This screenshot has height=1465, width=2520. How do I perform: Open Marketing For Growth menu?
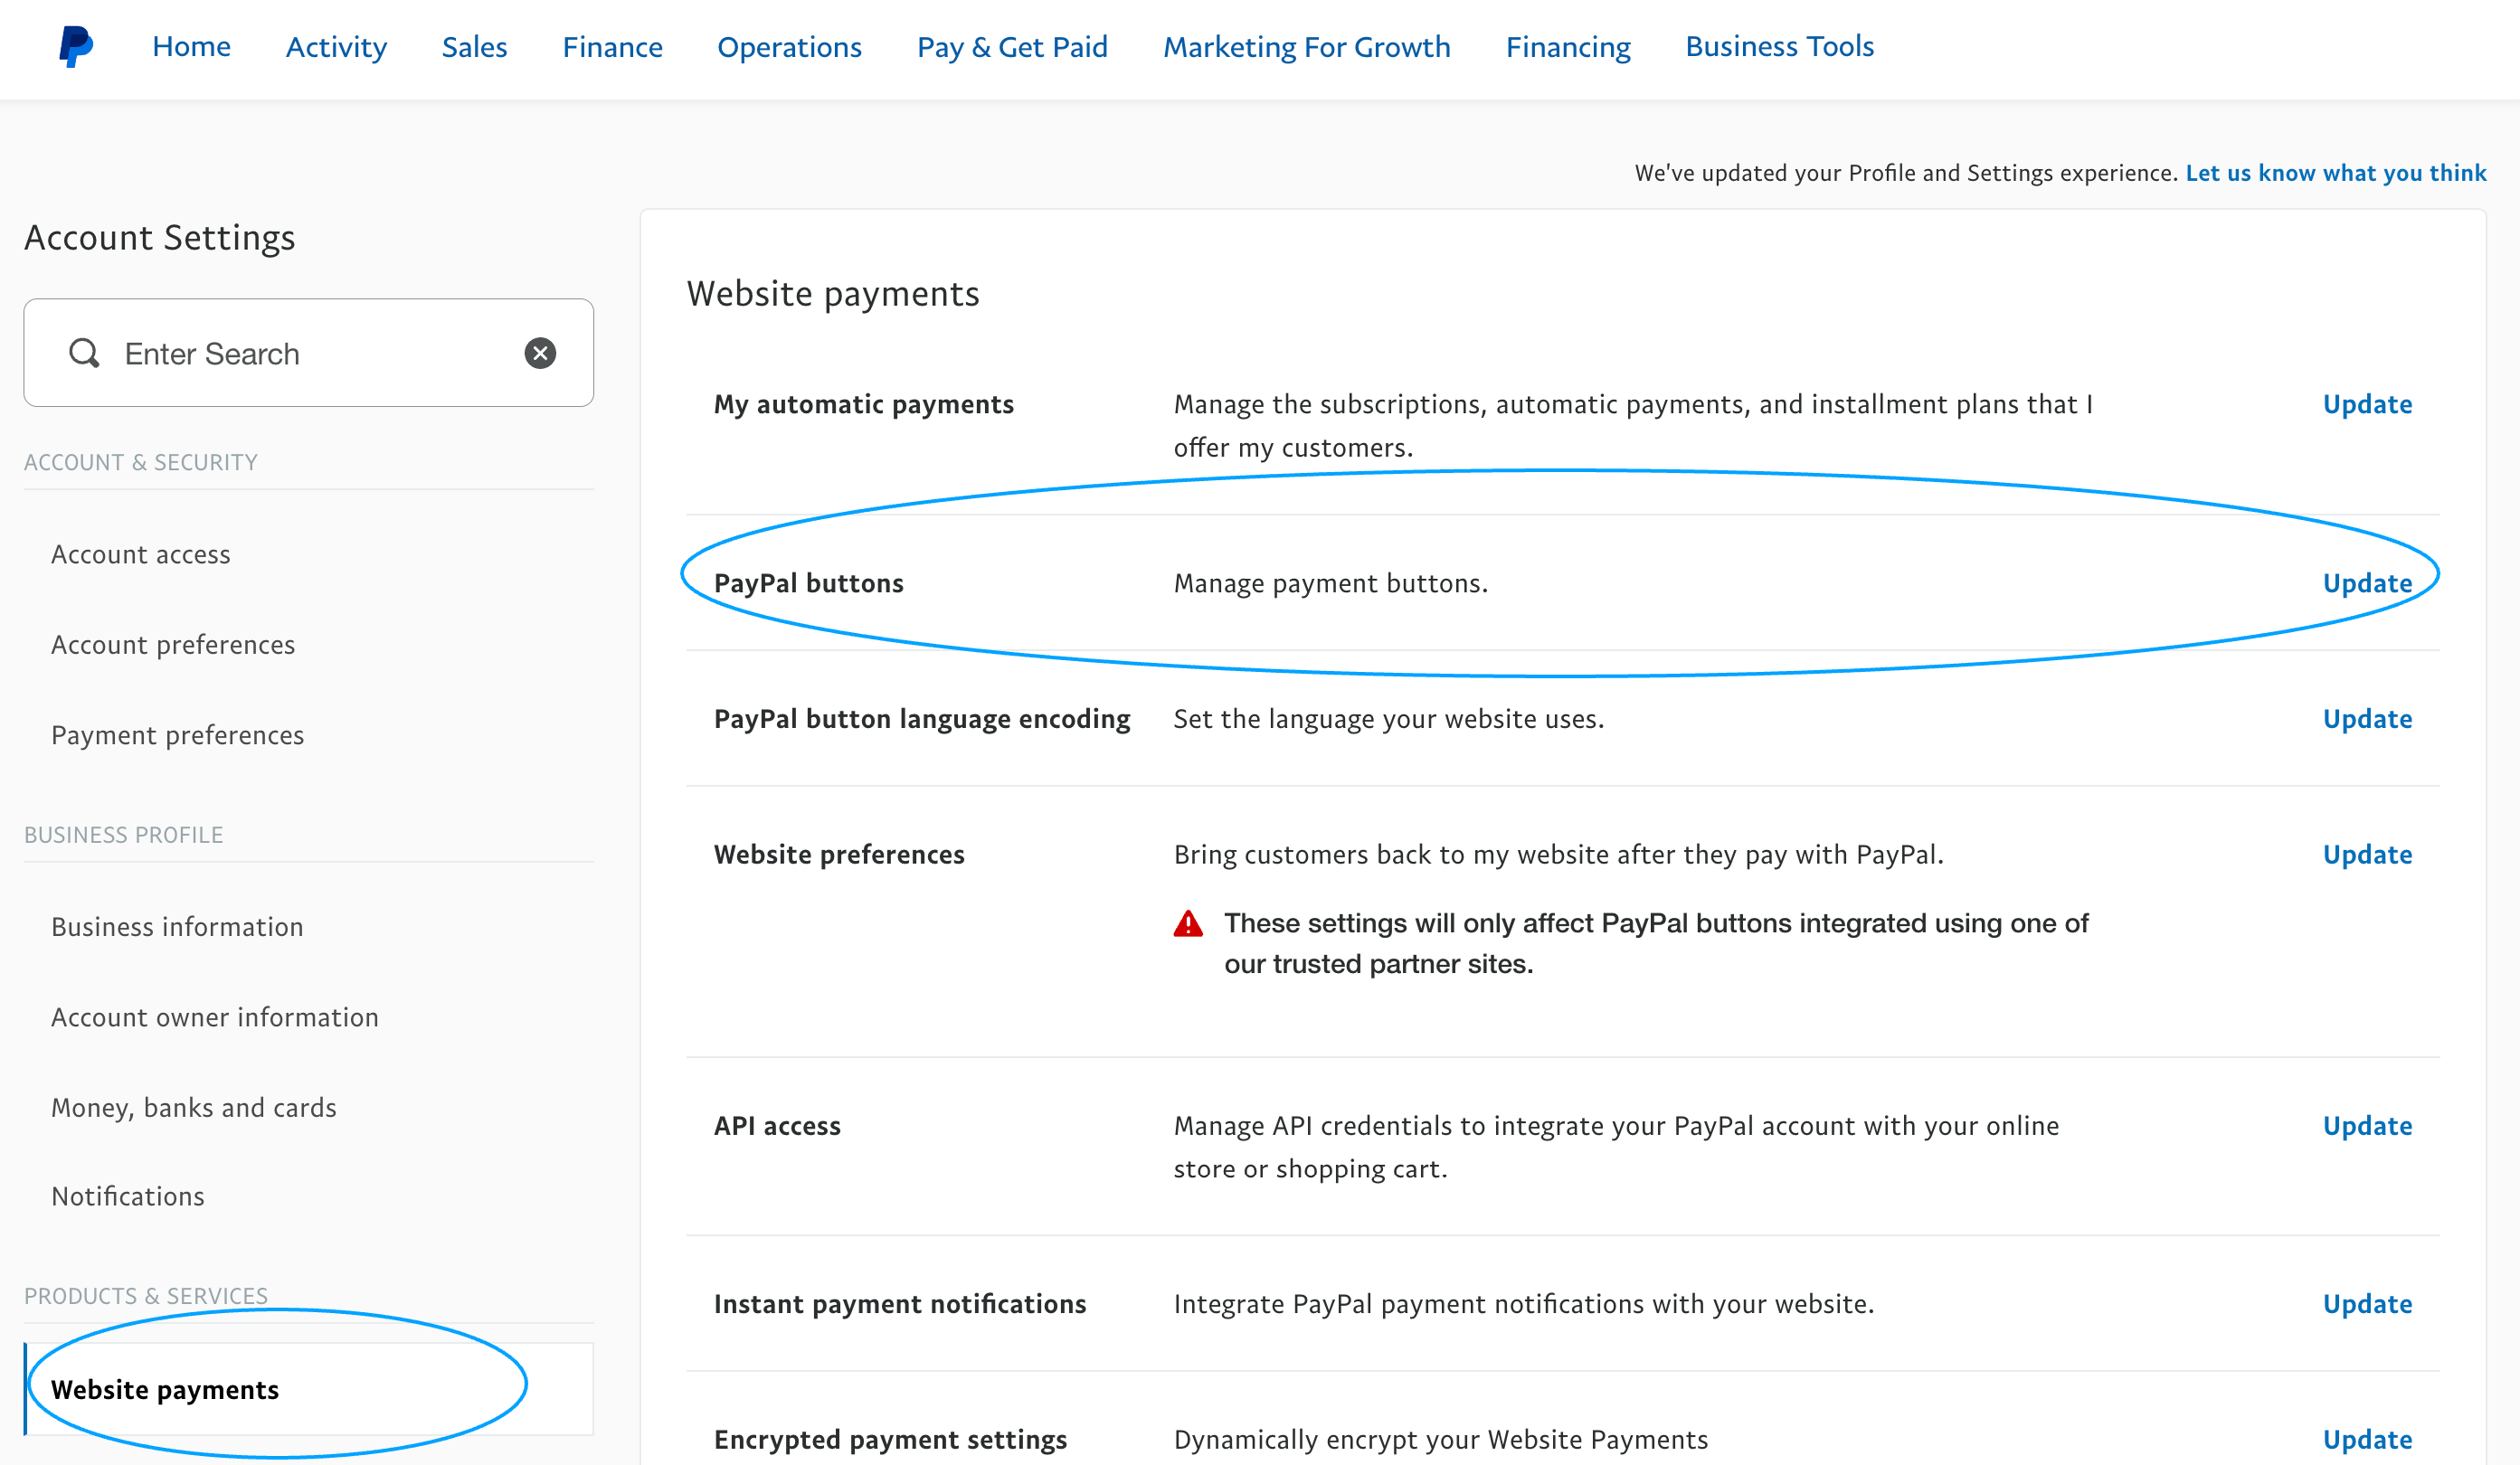tap(1306, 47)
